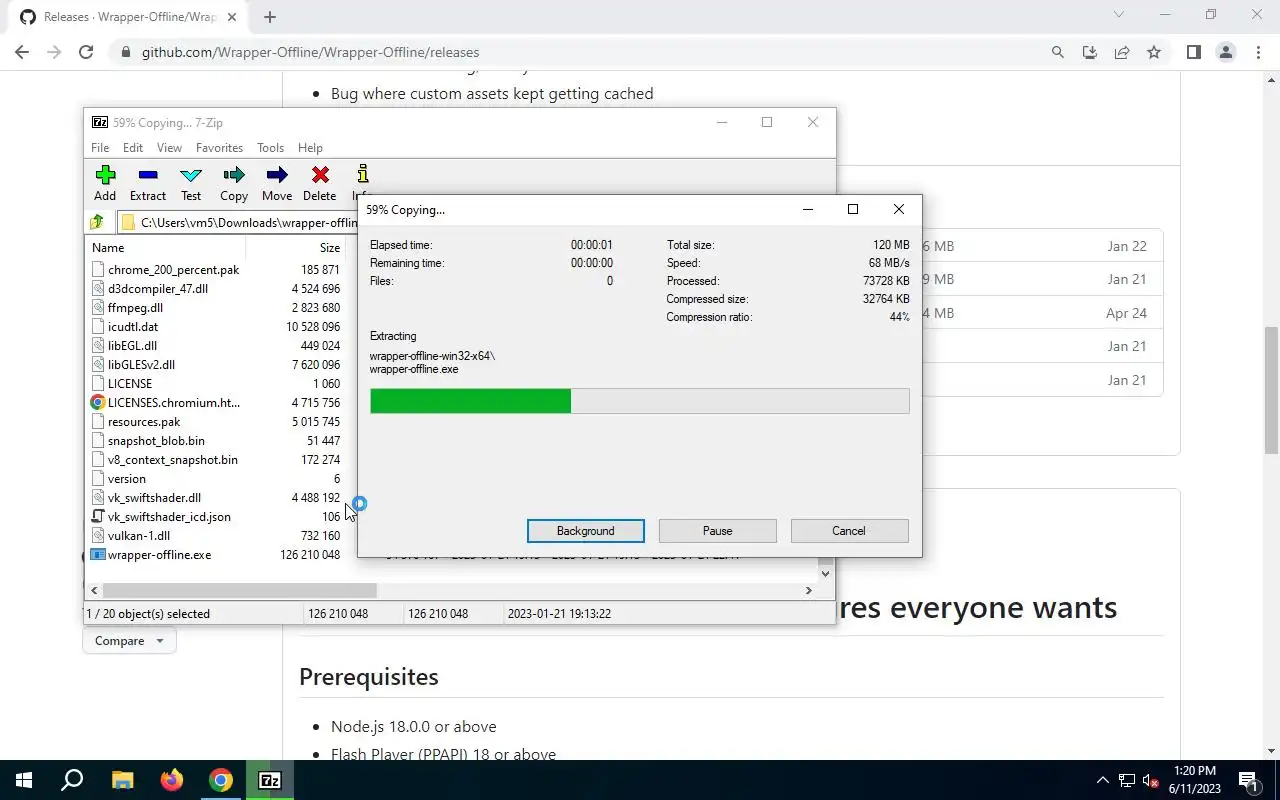Pause the extraction
1280x800 pixels.
[x=717, y=531]
